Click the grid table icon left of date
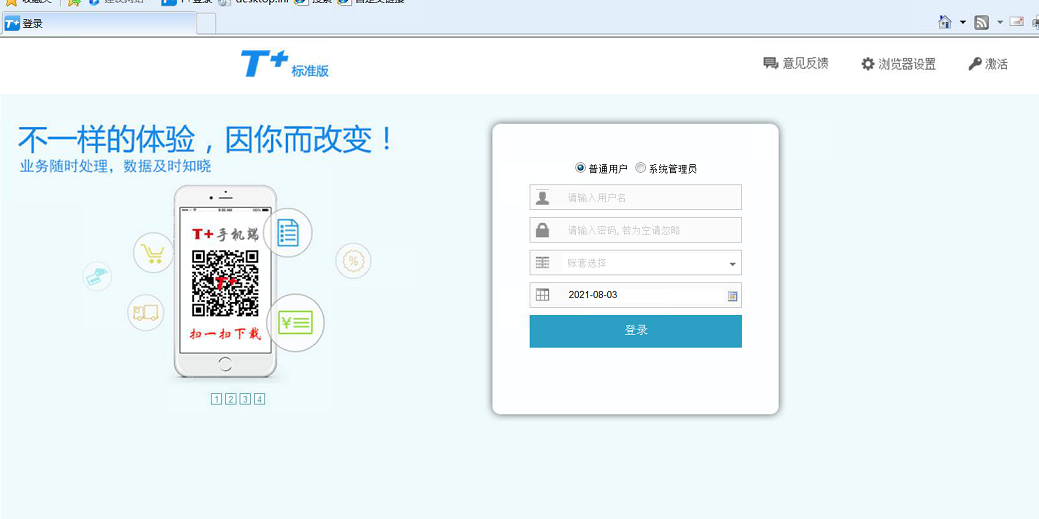 [x=543, y=295]
